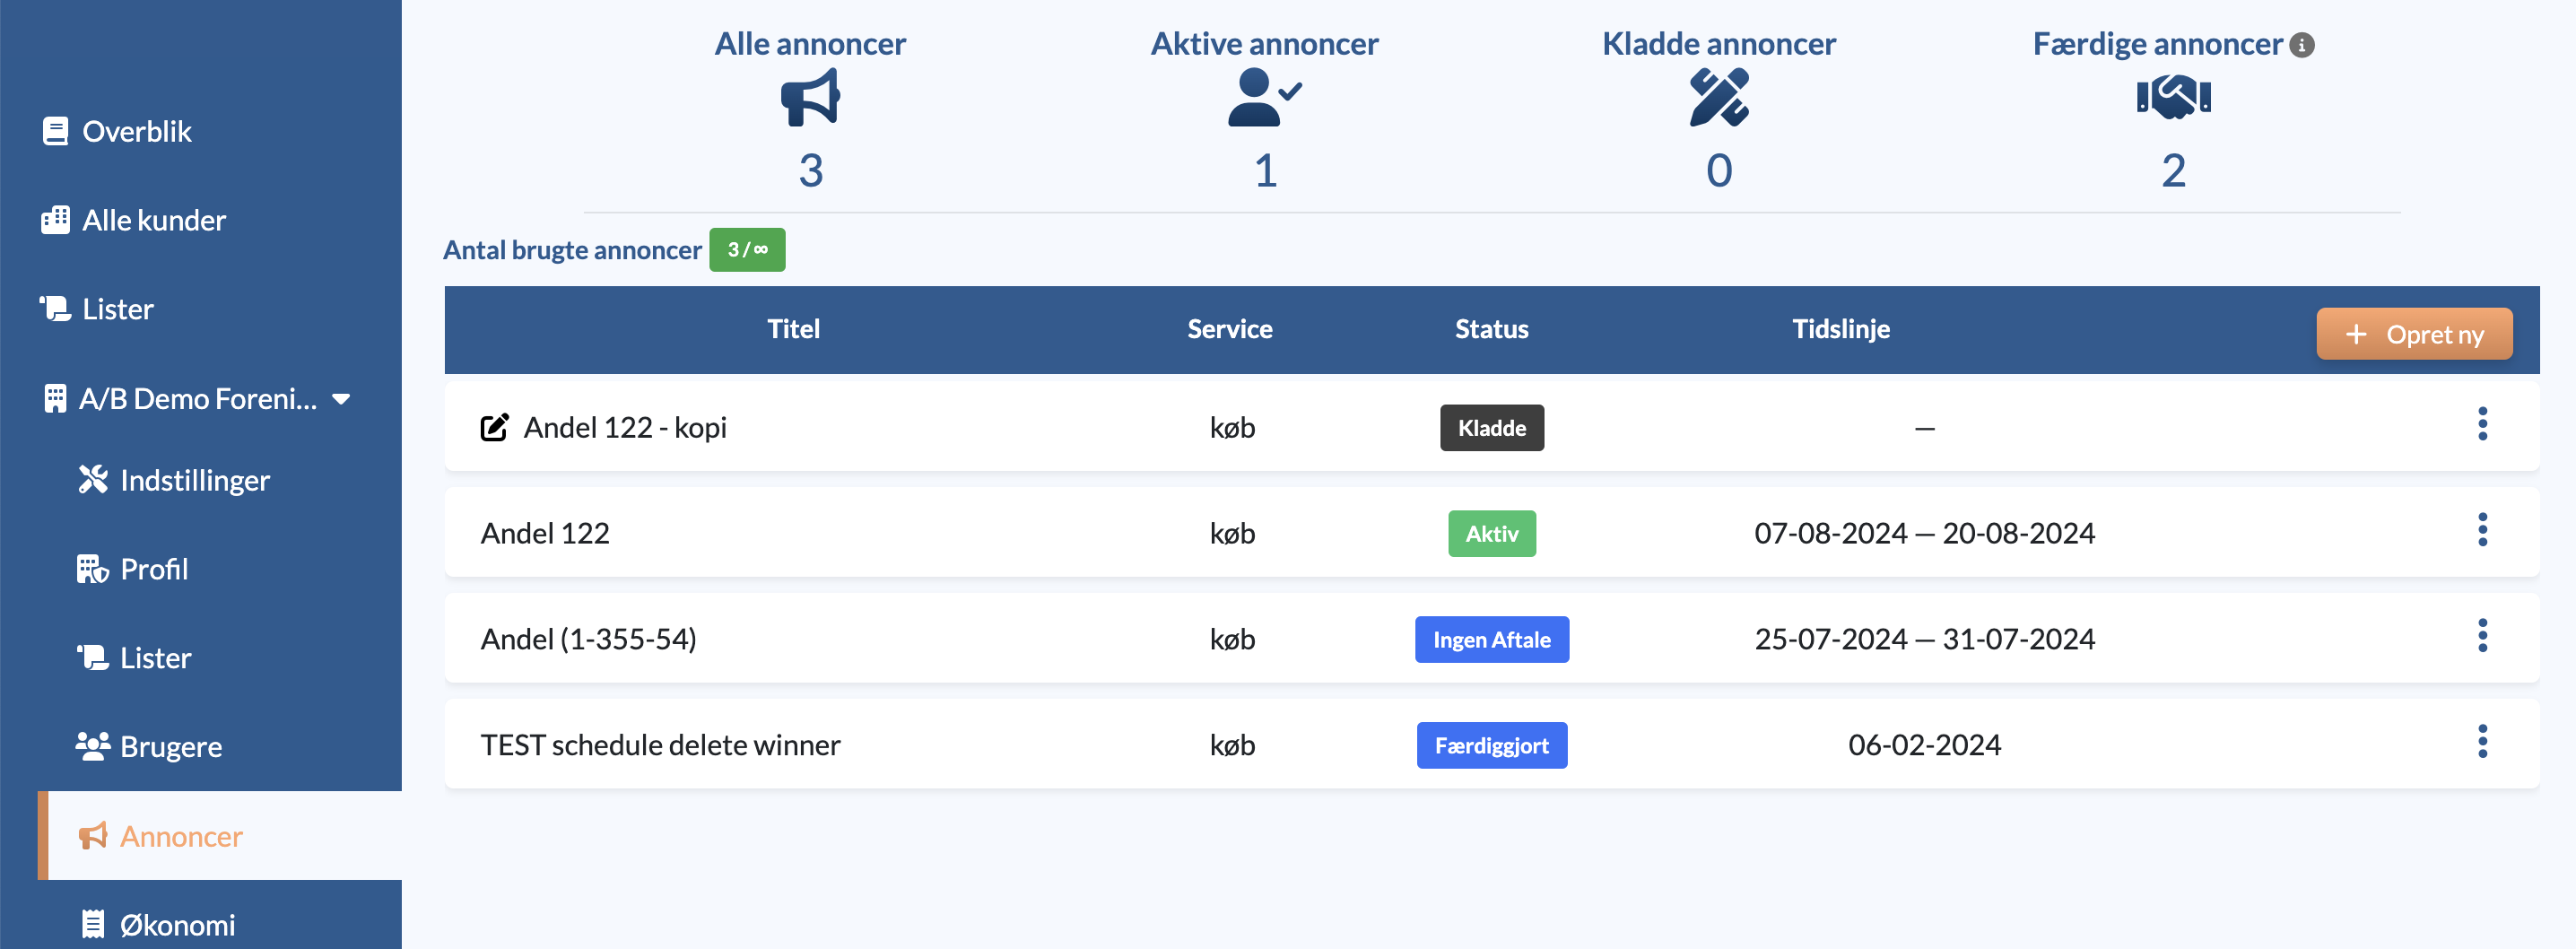Viewport: 2576px width, 949px height.
Task: Click the user-check icon under Aktive annoncer
Action: 1264,97
